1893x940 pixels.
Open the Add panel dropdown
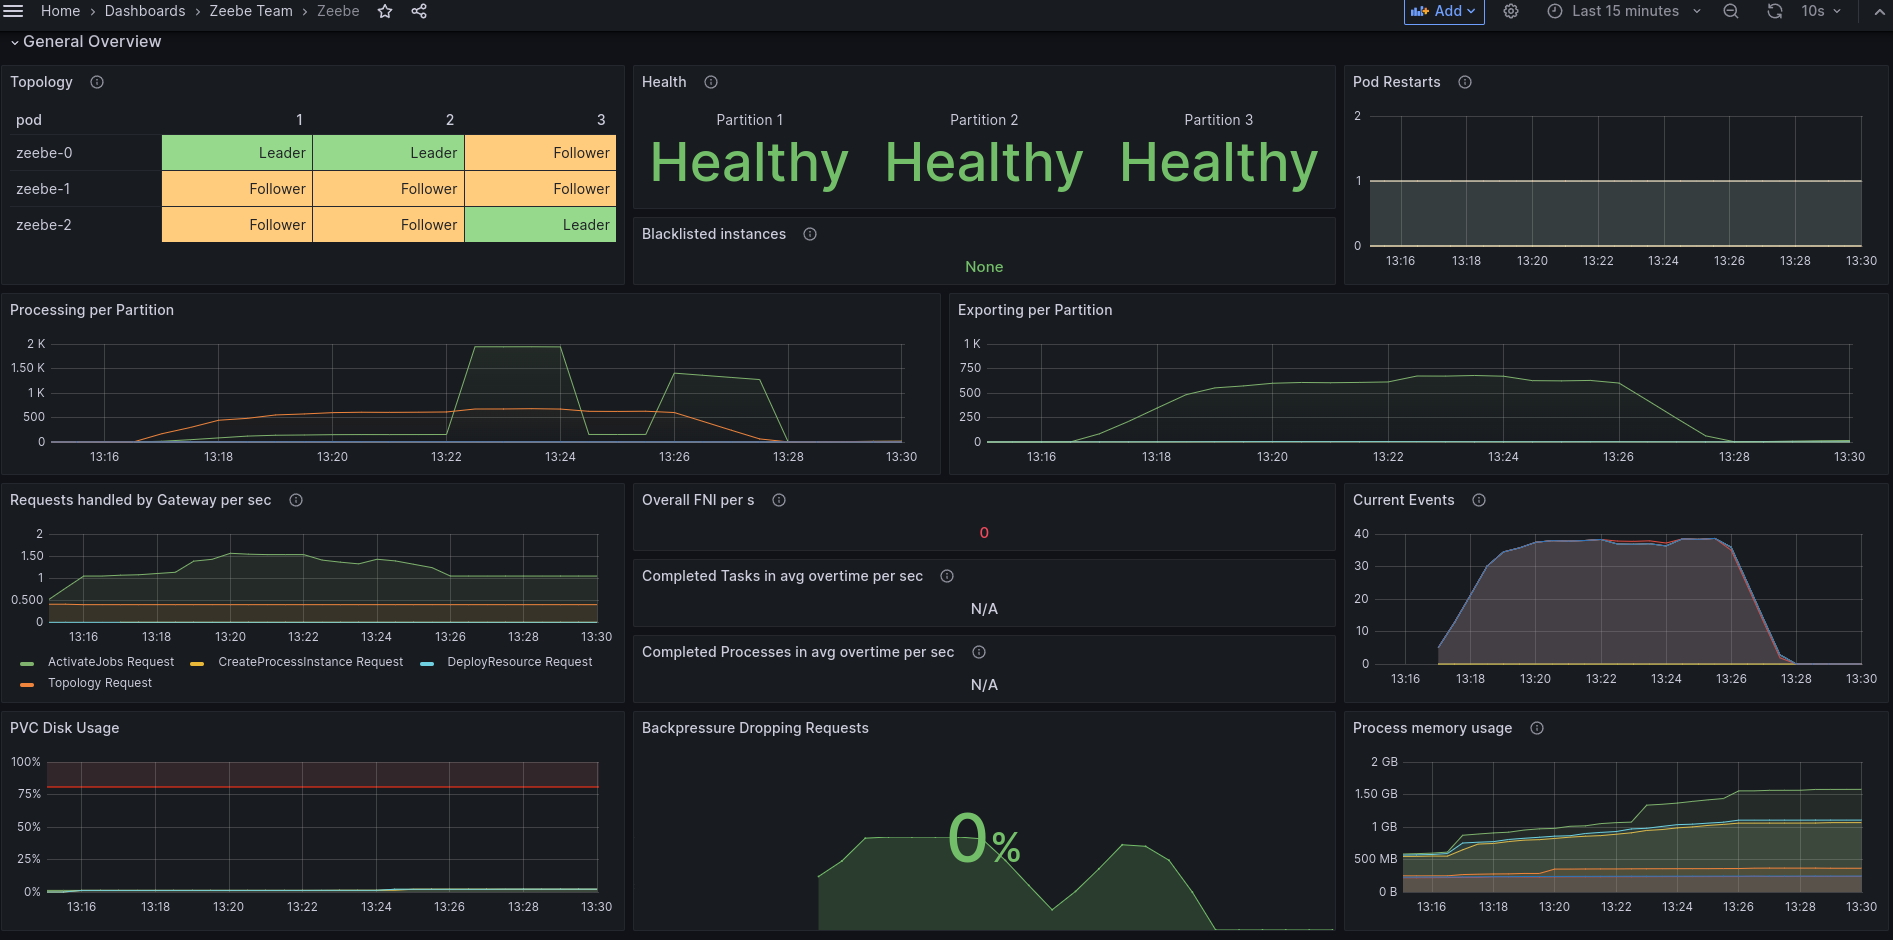point(1444,11)
